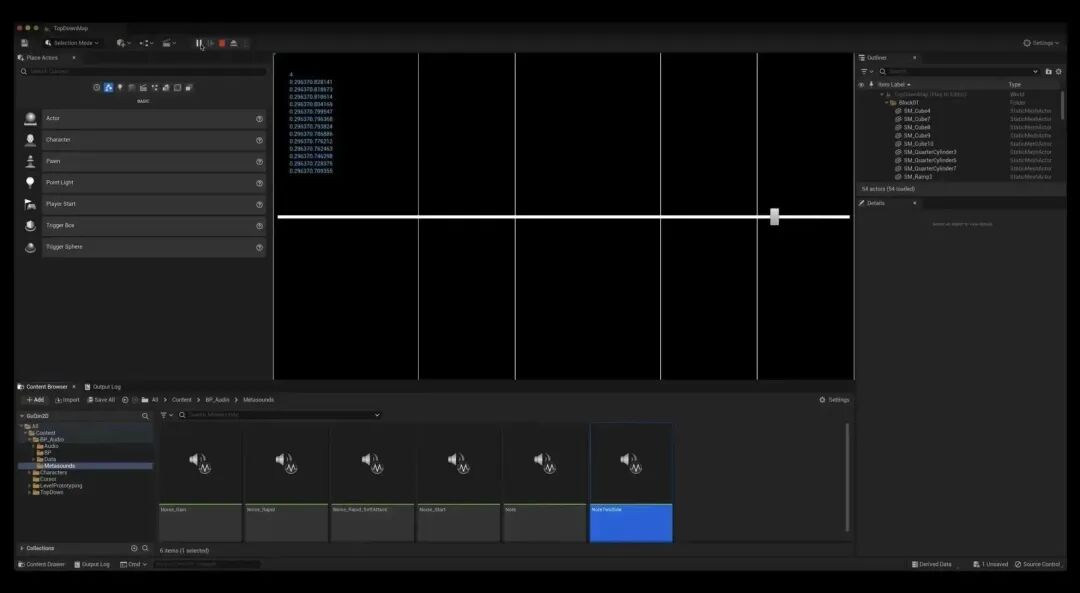Viewport: 1080px width, 593px height.
Task: Open the Outliner settings gear
Action: click(x=1059, y=72)
